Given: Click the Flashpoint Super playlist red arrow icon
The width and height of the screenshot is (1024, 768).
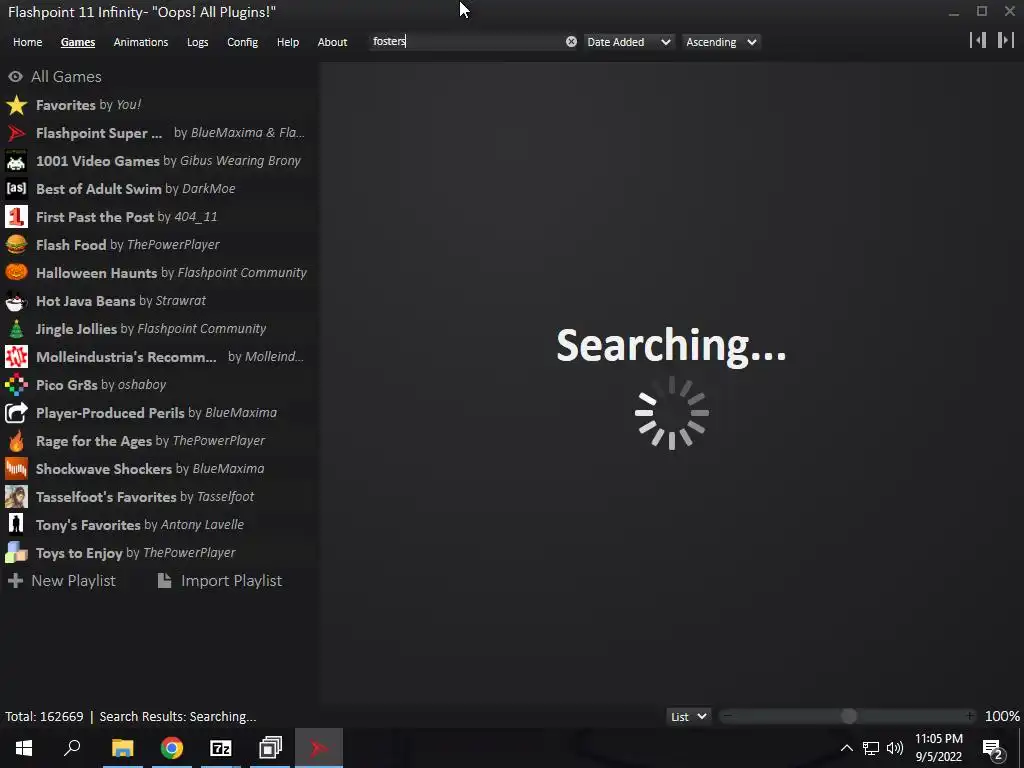Looking at the screenshot, I should pyautogui.click(x=16, y=133).
